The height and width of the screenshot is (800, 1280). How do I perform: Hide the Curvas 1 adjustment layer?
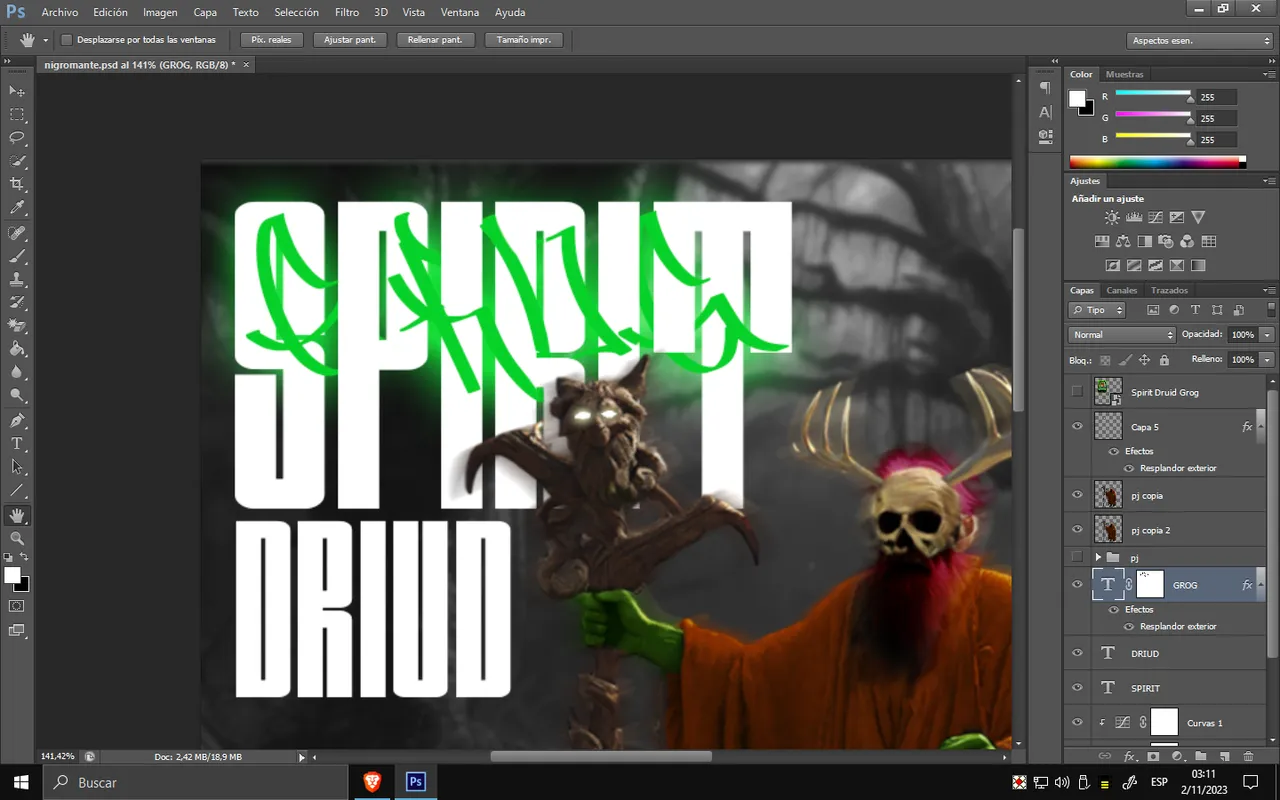1077,722
